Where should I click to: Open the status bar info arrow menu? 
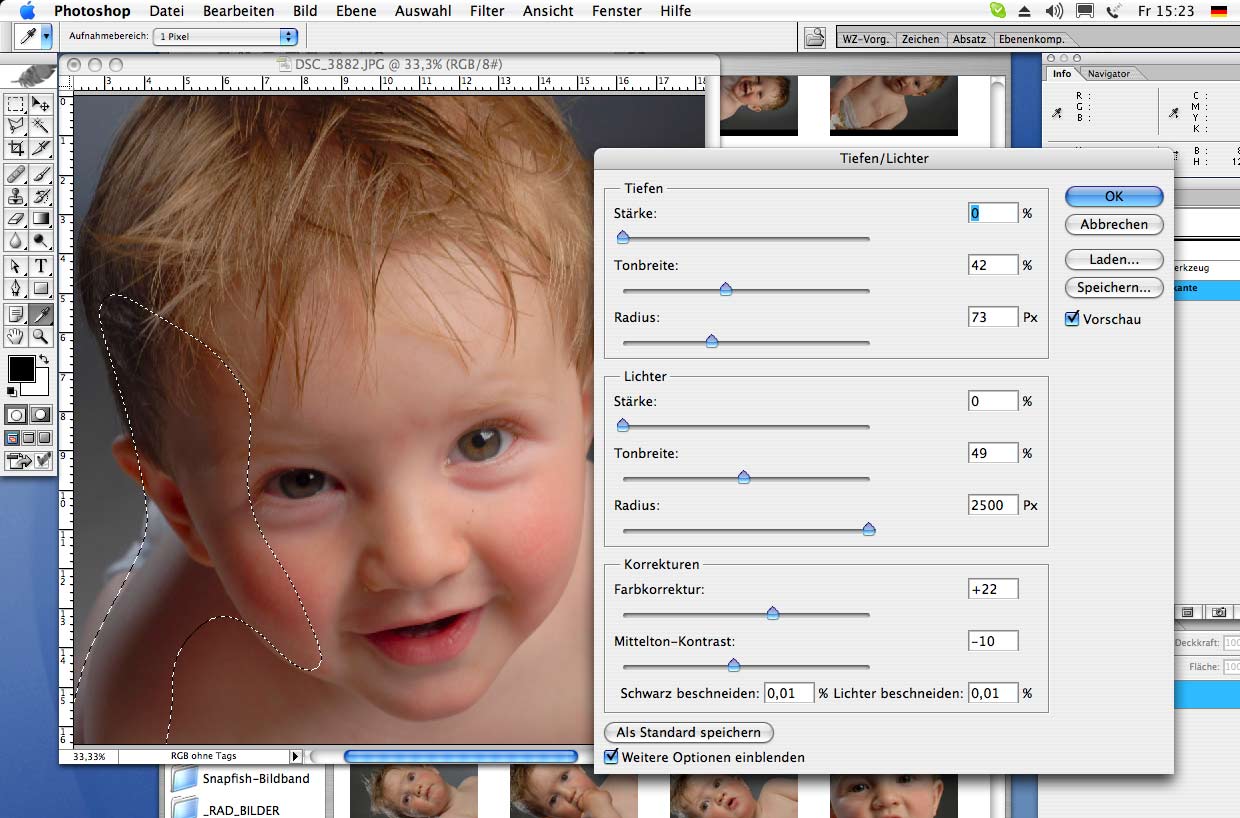(295, 757)
